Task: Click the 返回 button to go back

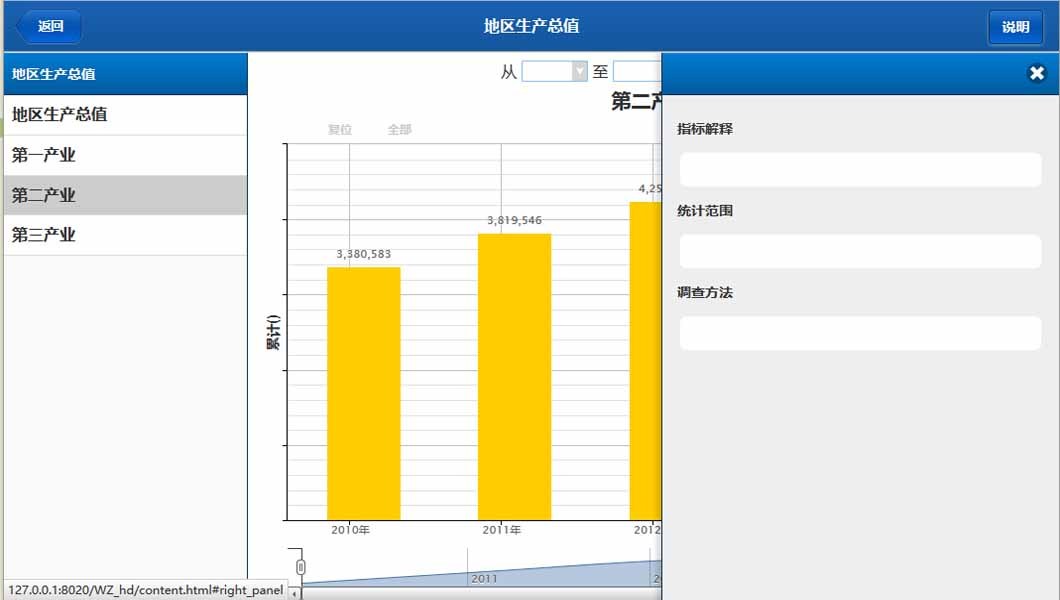Action: pos(47,27)
